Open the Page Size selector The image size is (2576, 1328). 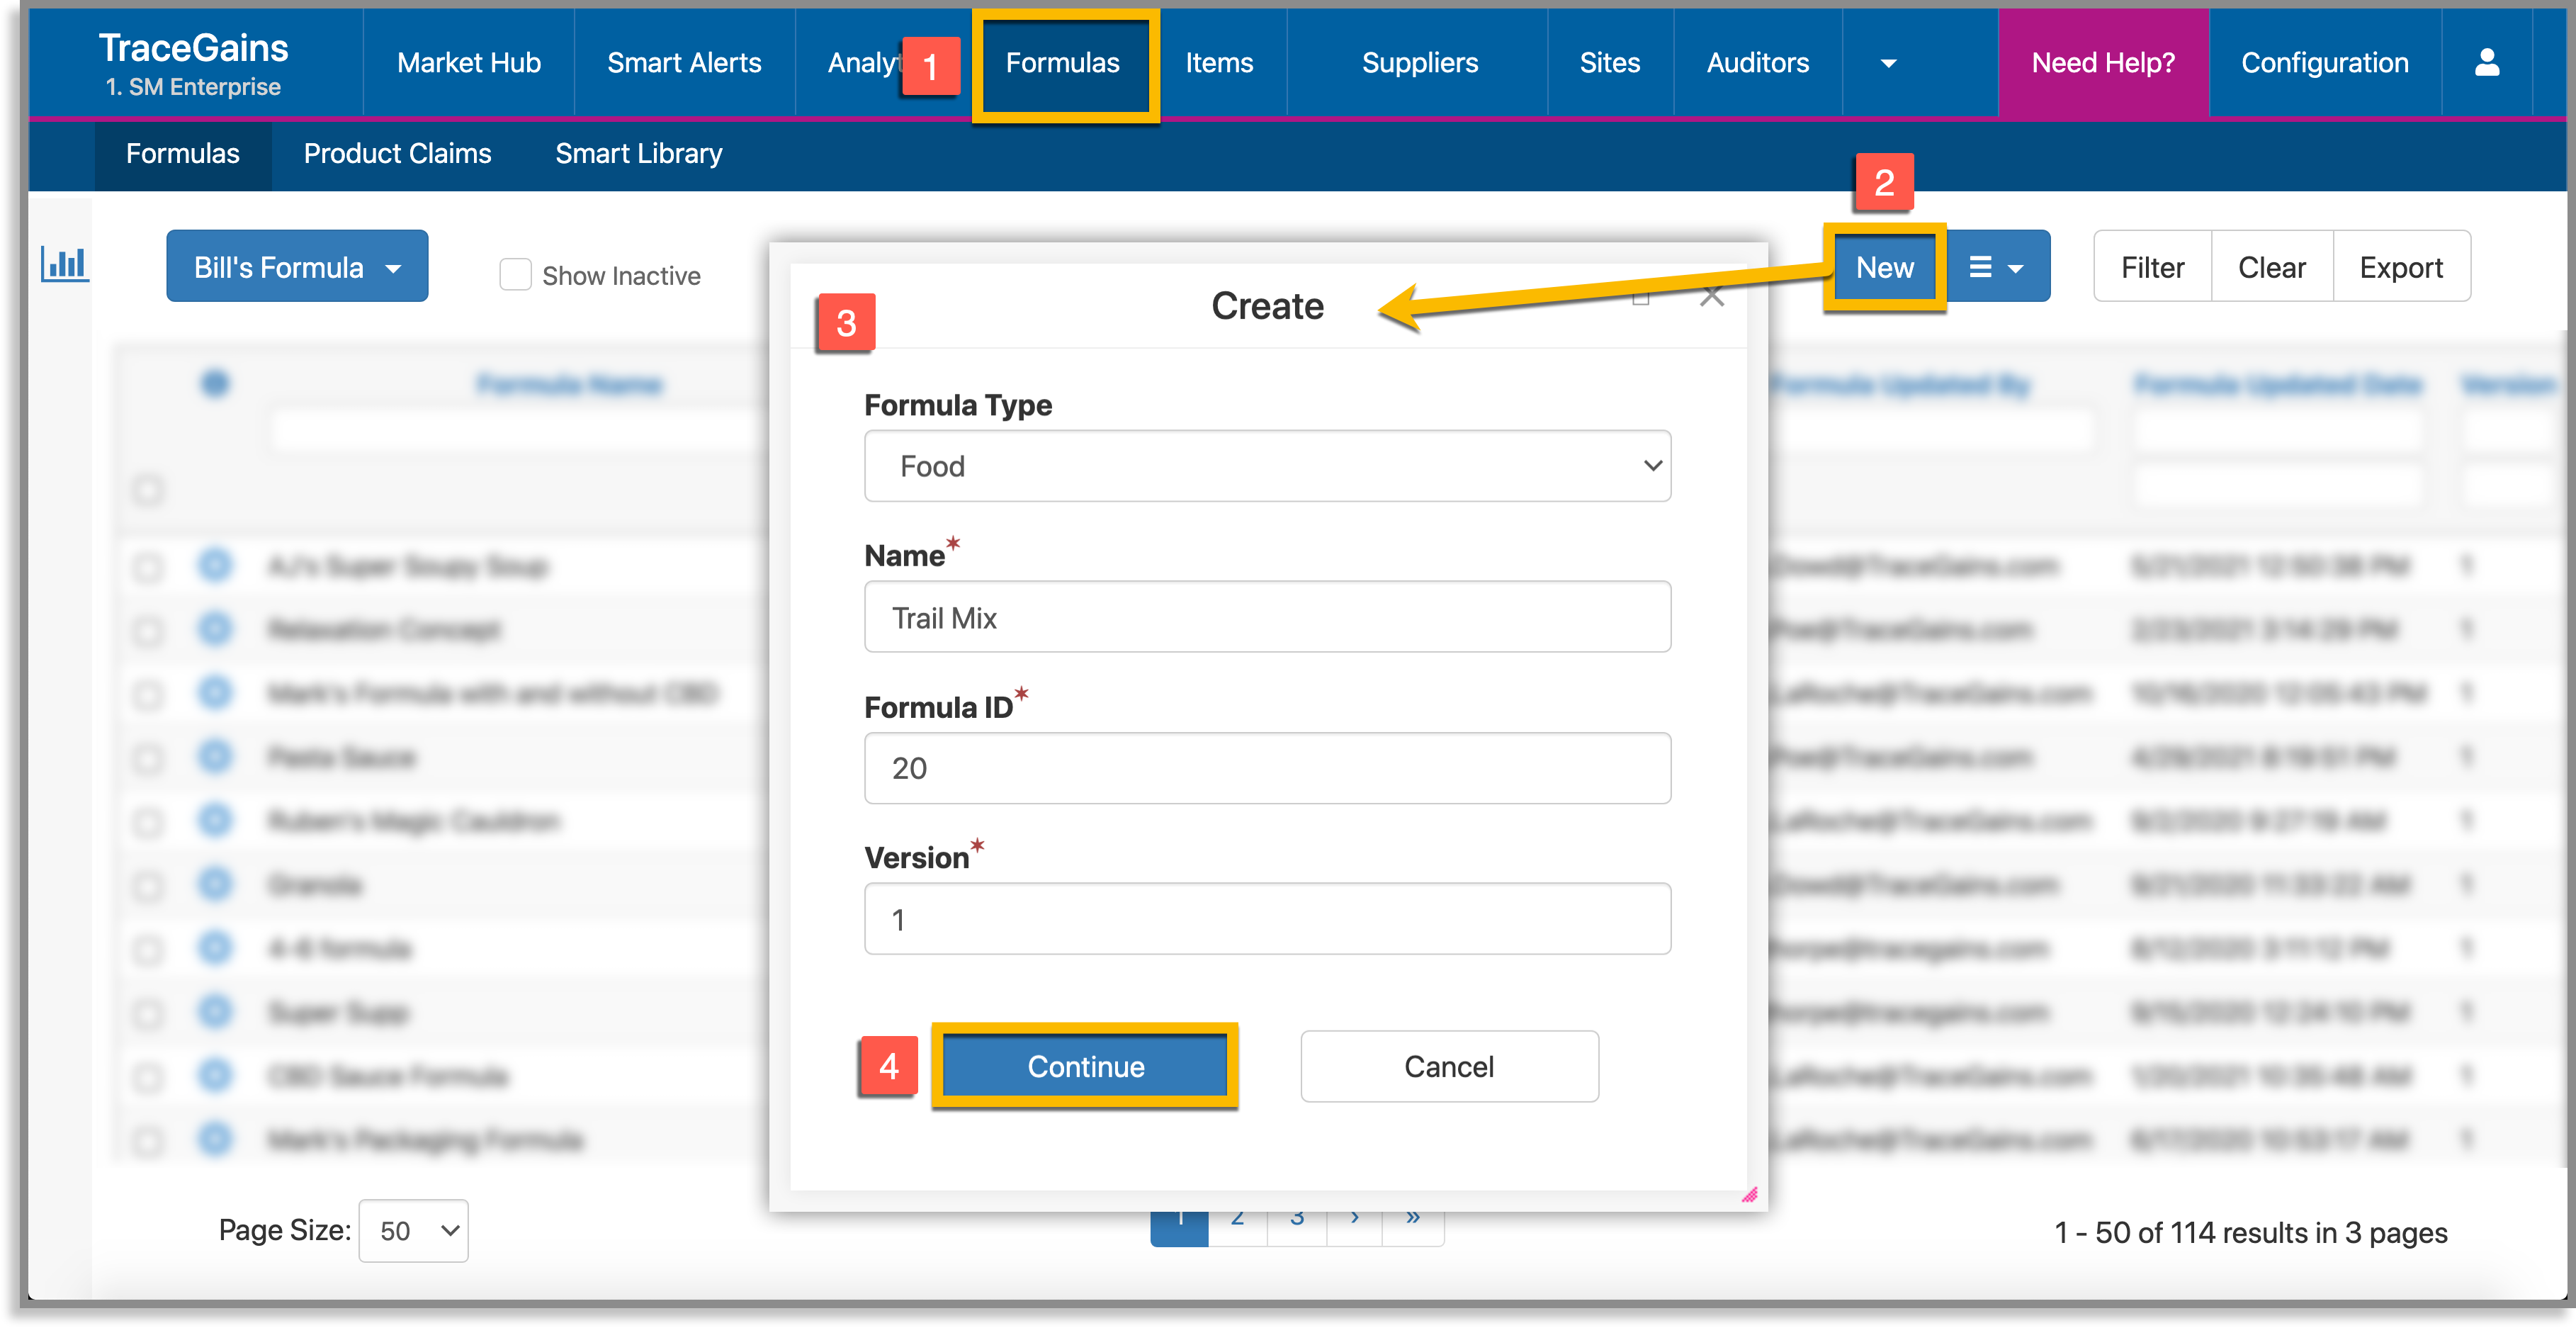[414, 1231]
